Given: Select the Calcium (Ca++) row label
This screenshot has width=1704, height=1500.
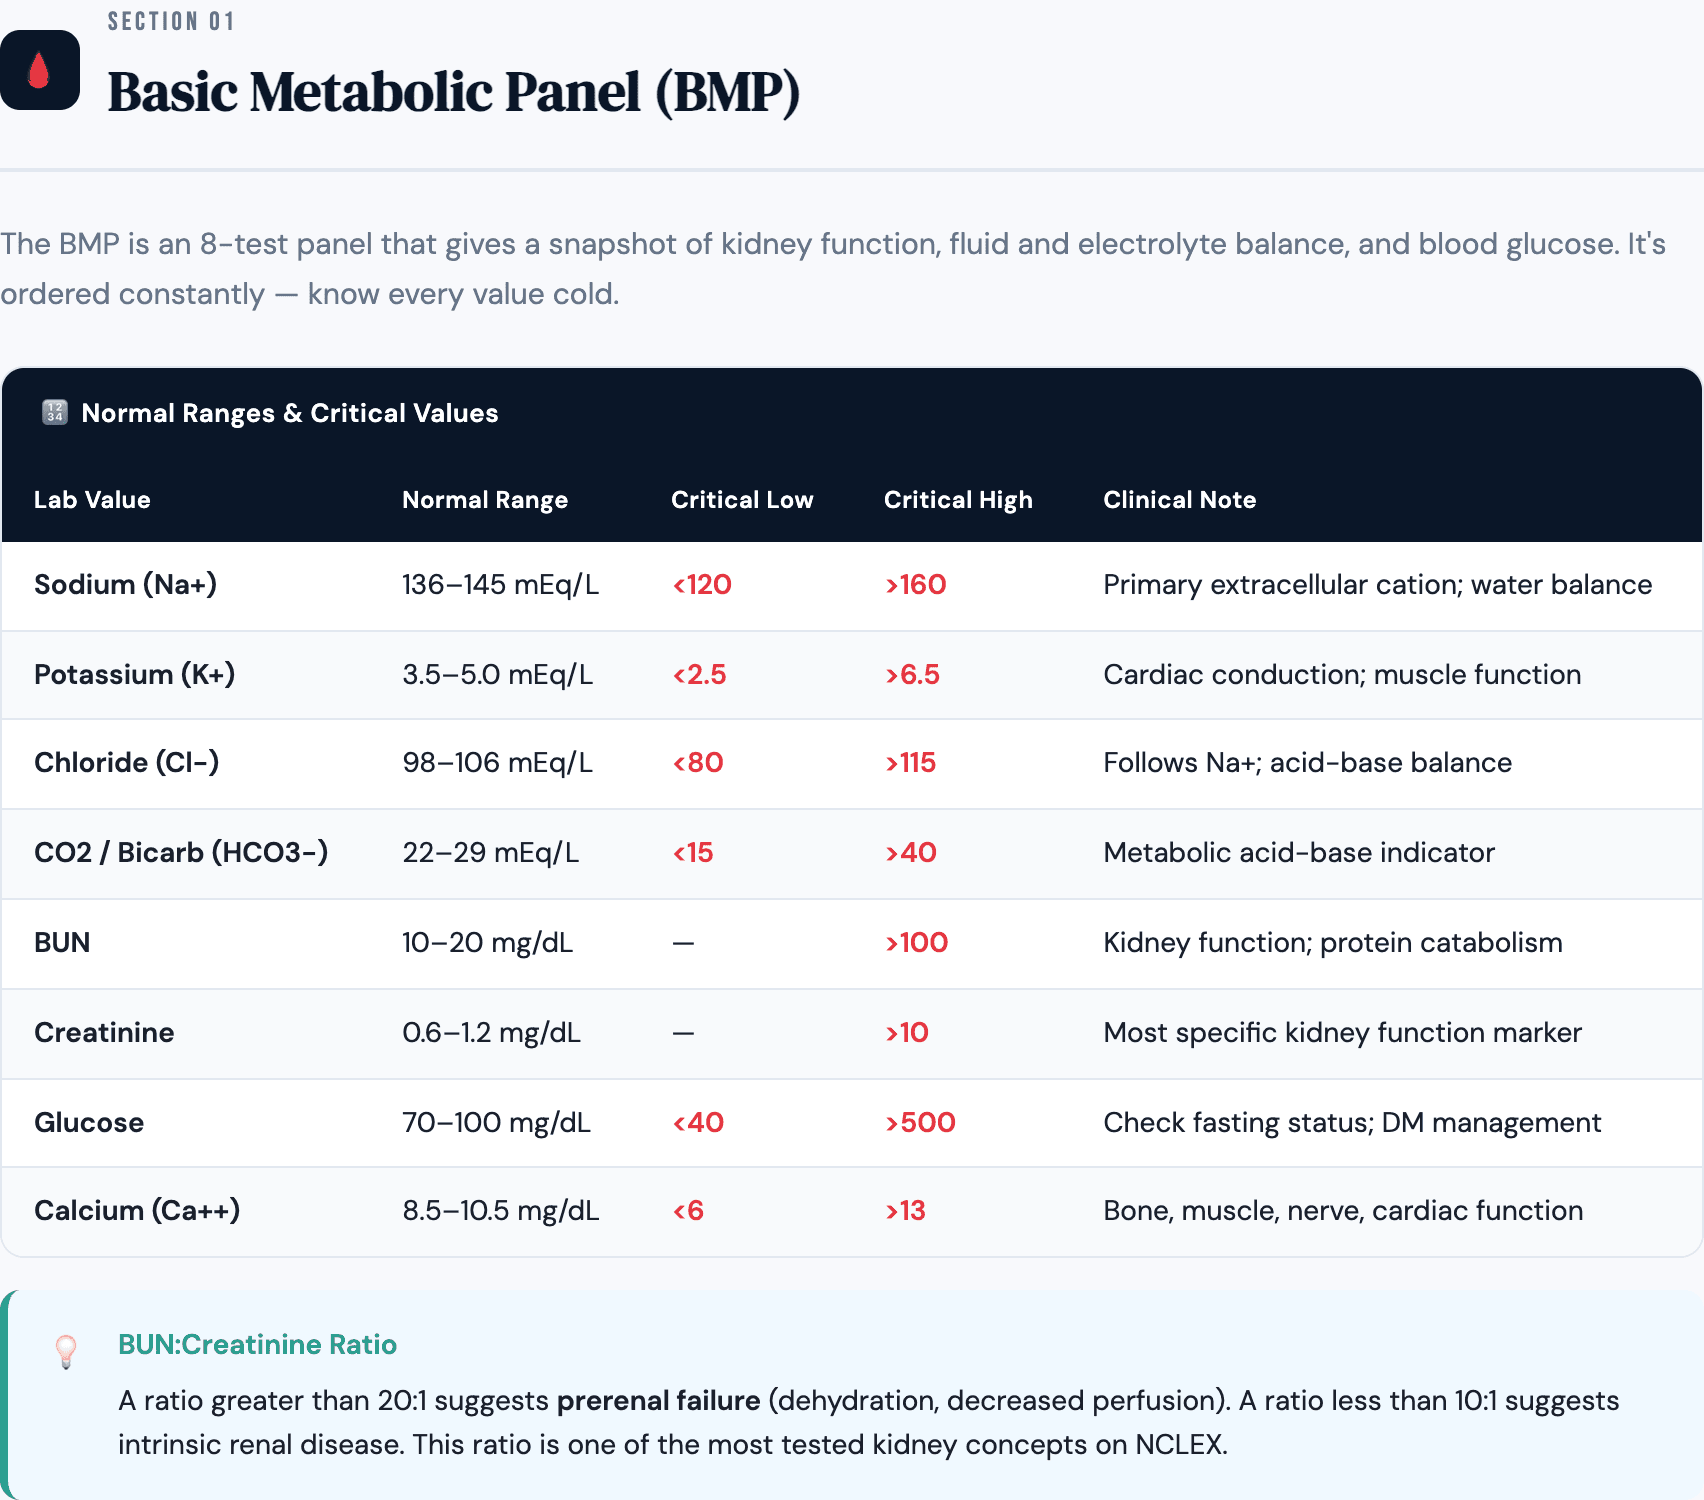Looking at the screenshot, I should [137, 1211].
